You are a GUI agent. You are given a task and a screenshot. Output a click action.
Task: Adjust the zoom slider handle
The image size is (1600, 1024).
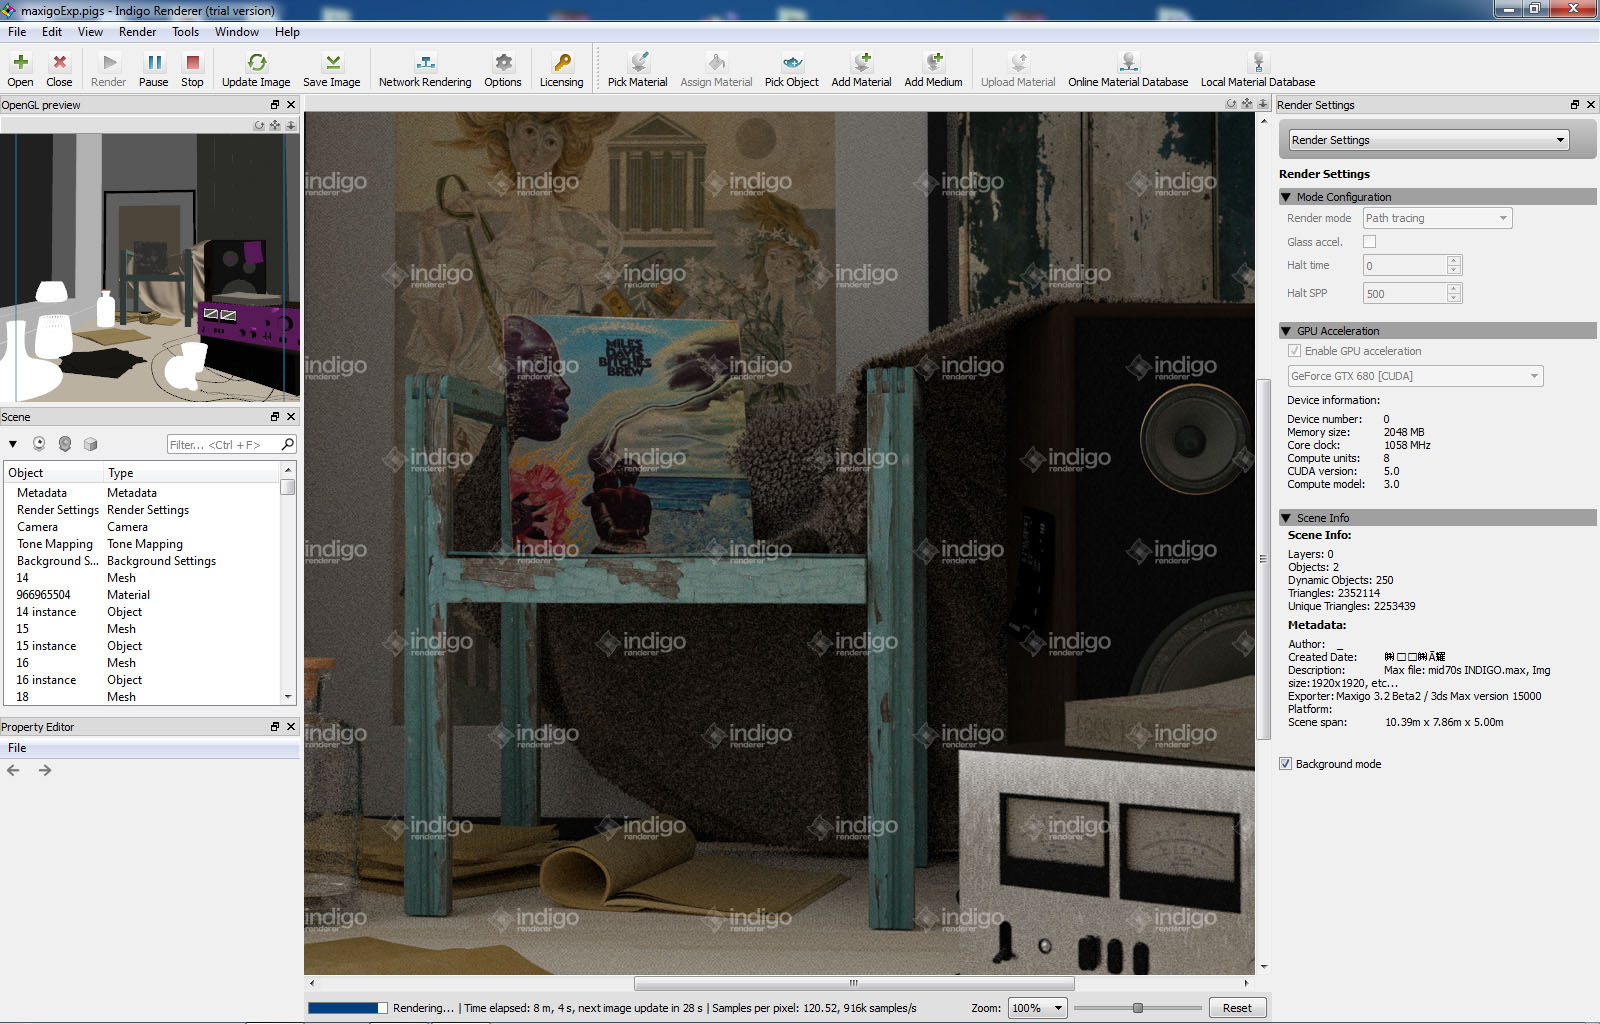[x=1137, y=1008]
